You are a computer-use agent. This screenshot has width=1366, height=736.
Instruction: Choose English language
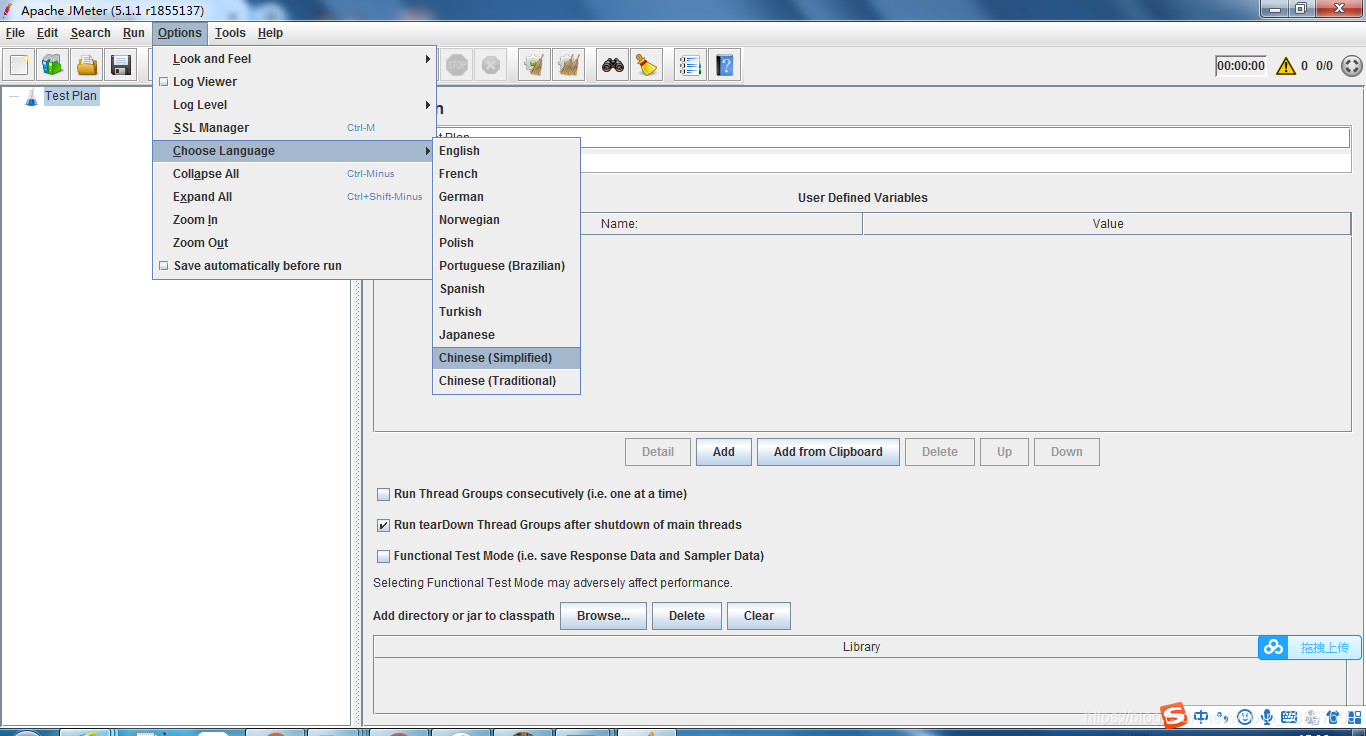(506, 151)
